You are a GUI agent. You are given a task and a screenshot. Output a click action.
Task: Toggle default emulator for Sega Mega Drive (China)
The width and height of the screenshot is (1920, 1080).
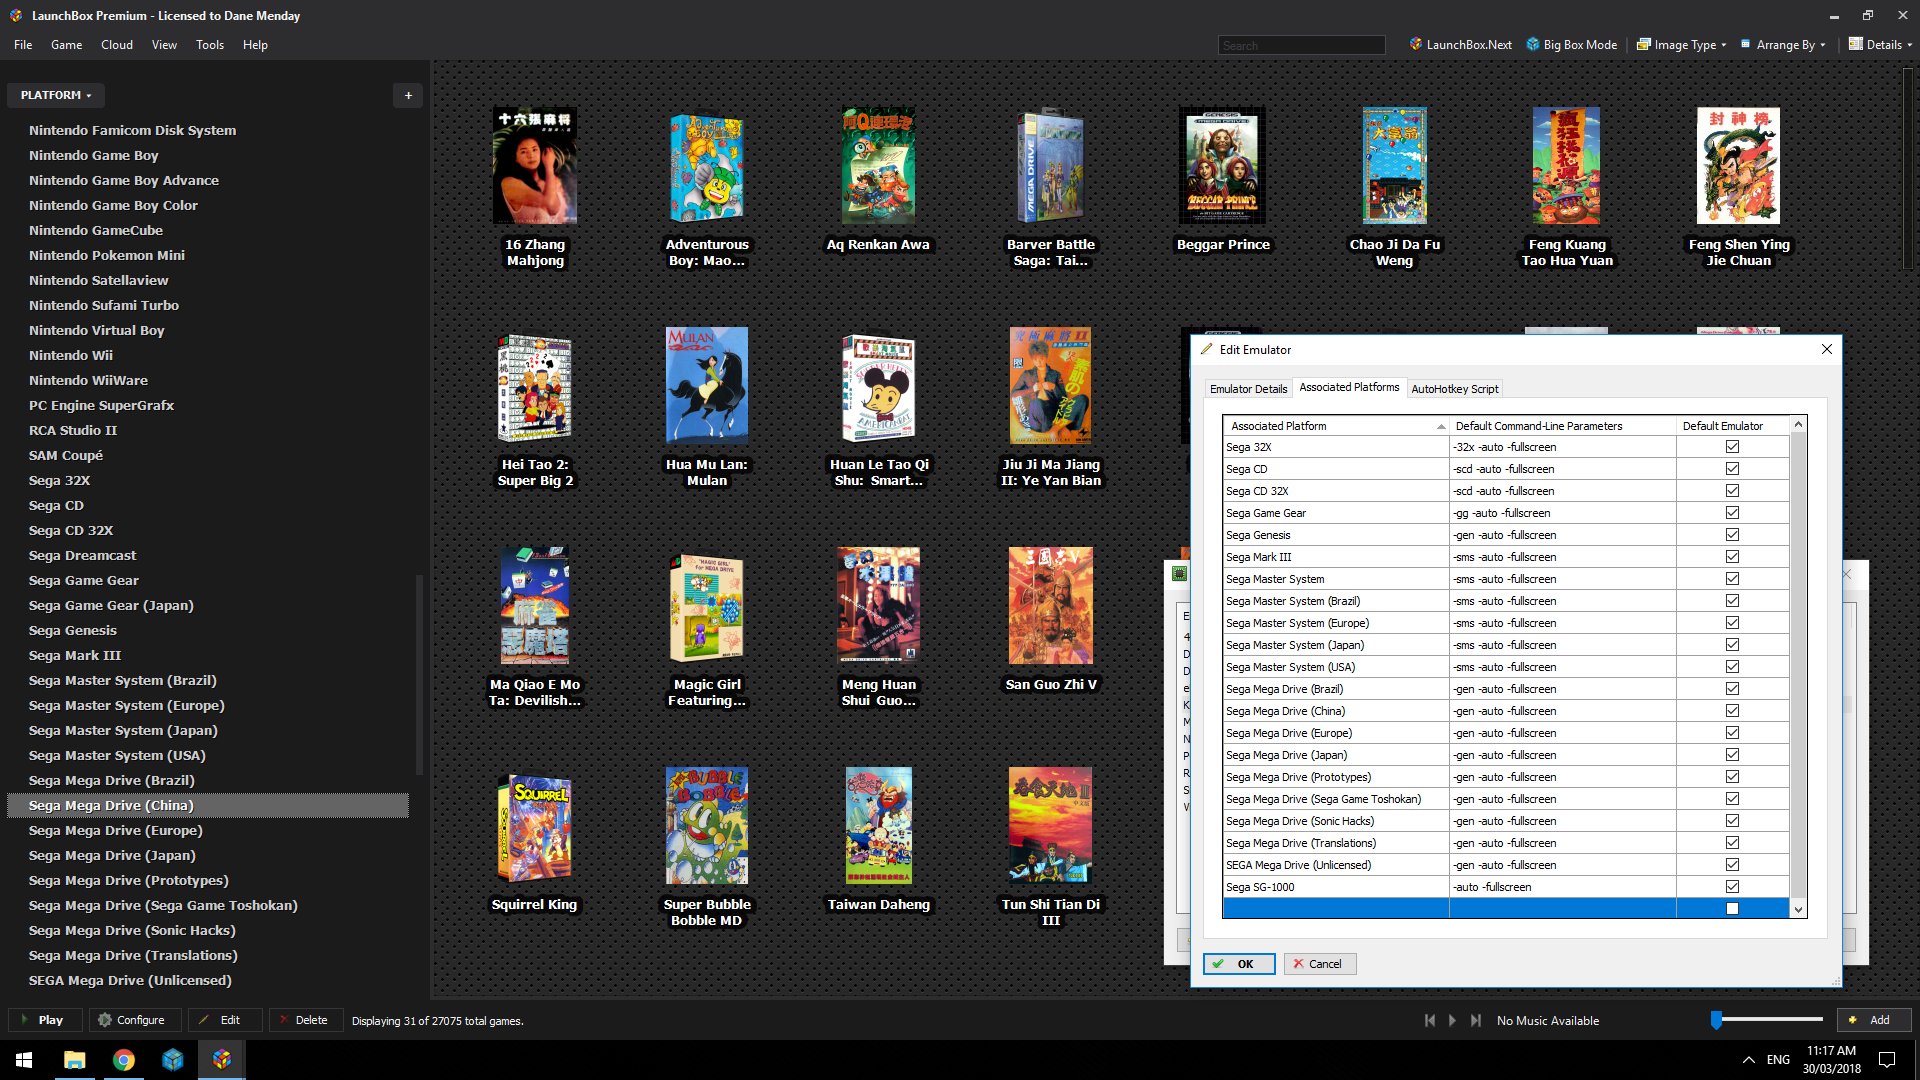[1732, 711]
